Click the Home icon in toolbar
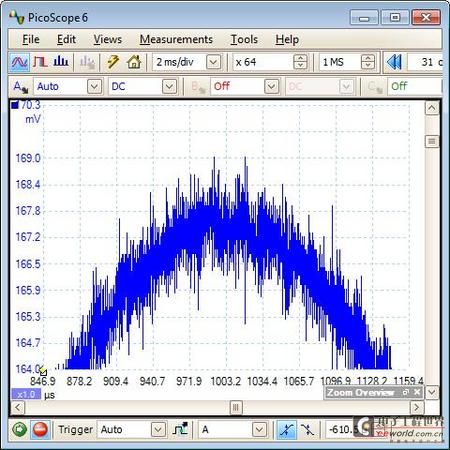The height and width of the screenshot is (450, 450). [134, 62]
